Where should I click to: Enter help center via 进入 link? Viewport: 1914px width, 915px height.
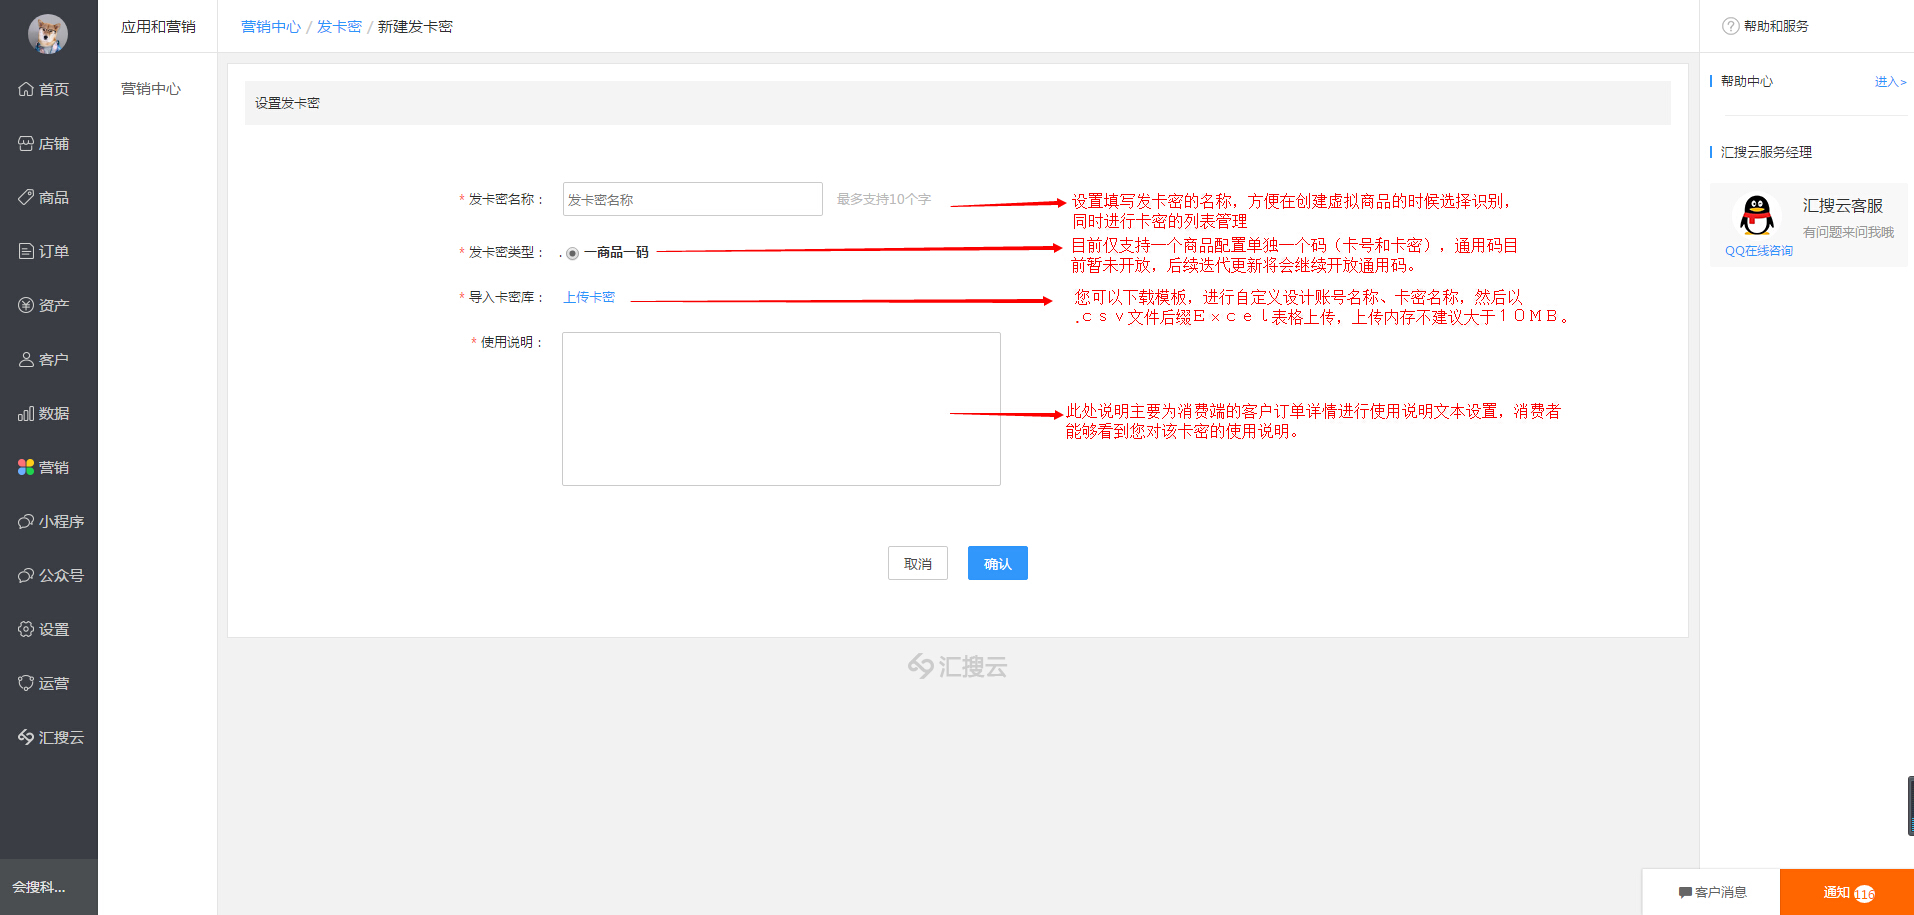(x=1889, y=82)
